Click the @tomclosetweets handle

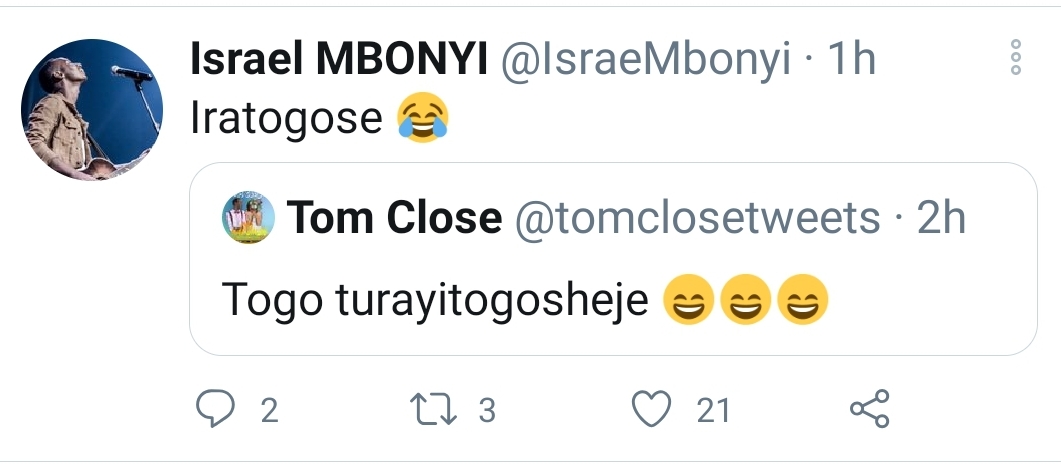[x=697, y=218]
